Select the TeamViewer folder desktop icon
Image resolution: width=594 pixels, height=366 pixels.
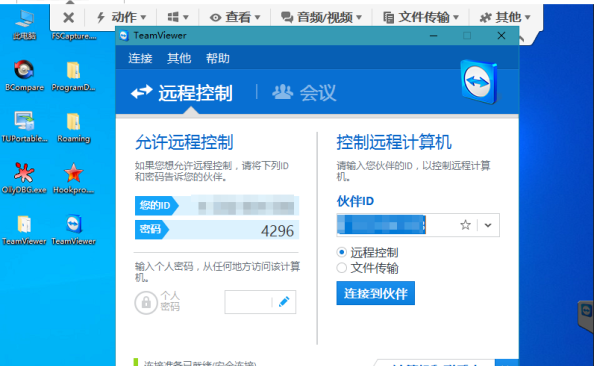24,230
